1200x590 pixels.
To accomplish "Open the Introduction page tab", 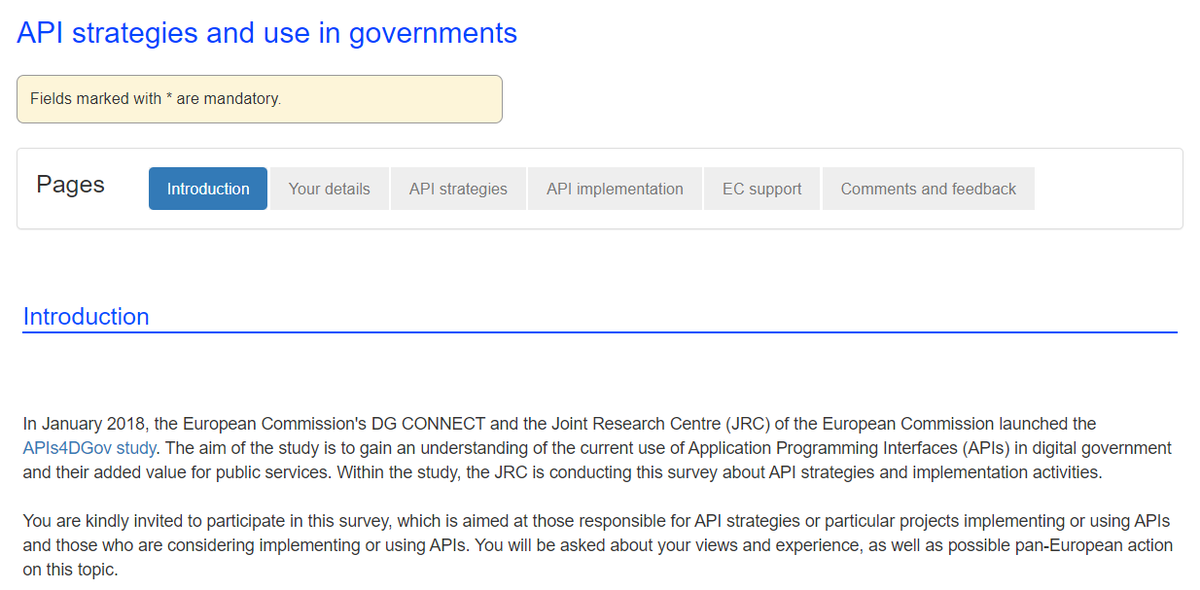I will point(208,189).
